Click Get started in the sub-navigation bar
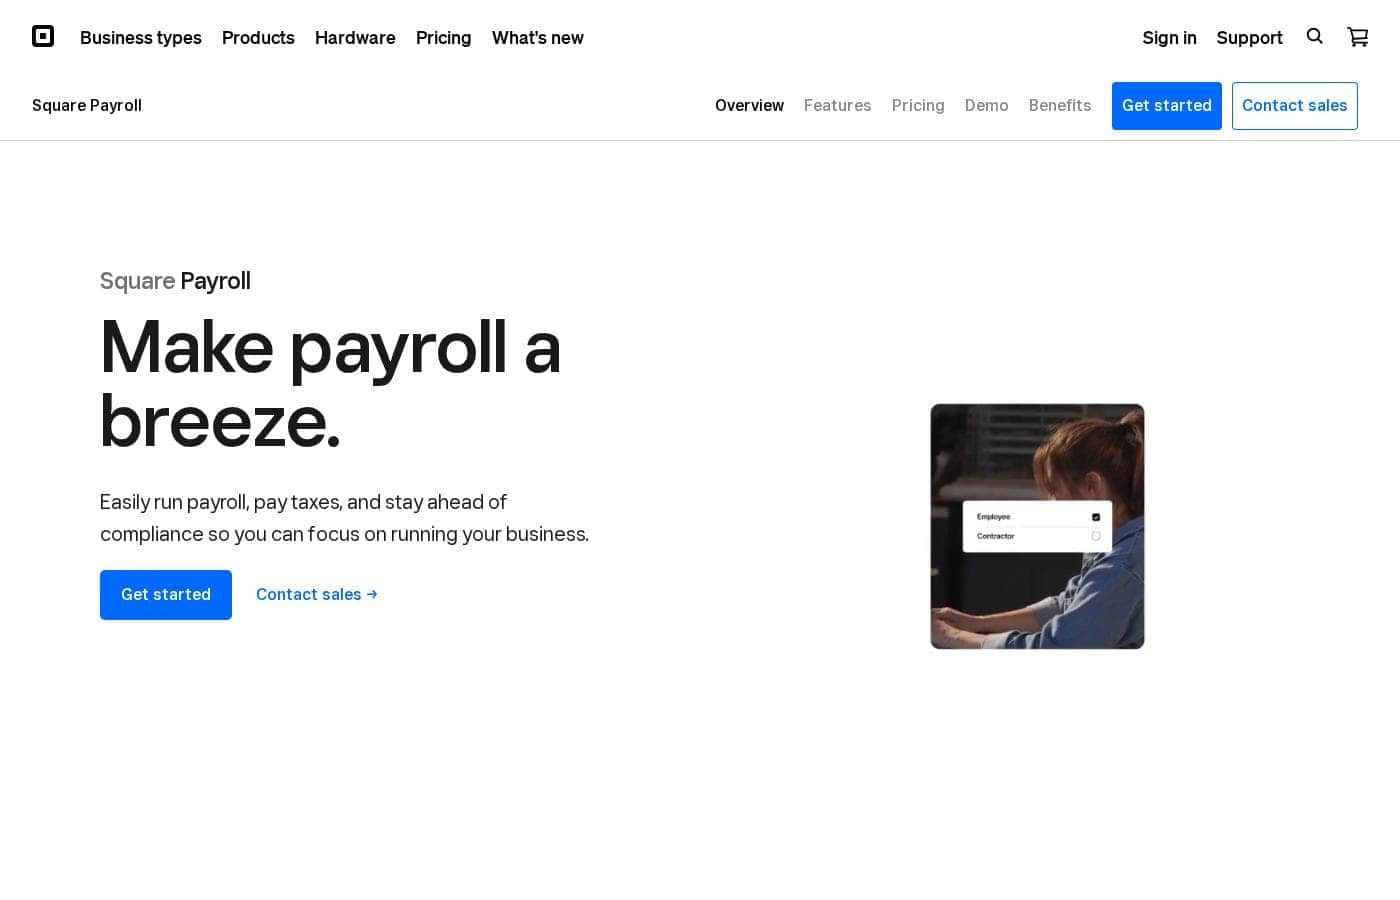This screenshot has width=1400, height=900. click(x=1167, y=106)
